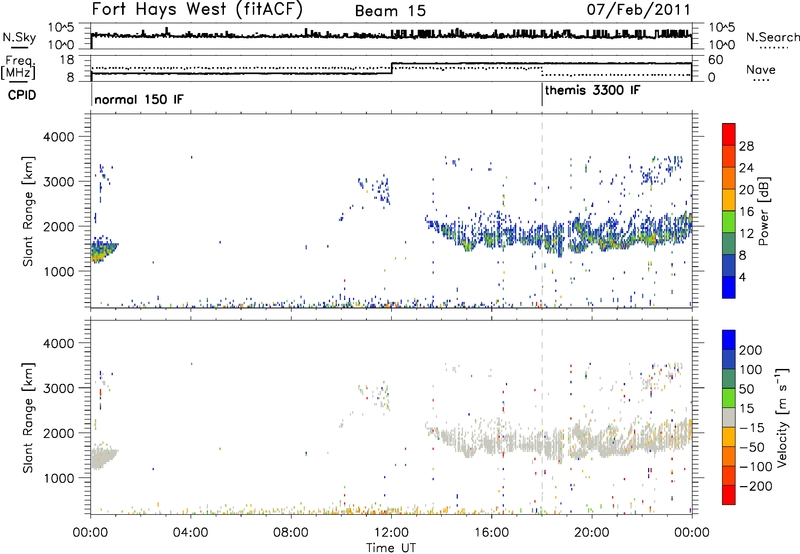
Task: Click the blue top of Velocity colorbar
Action: [729, 340]
